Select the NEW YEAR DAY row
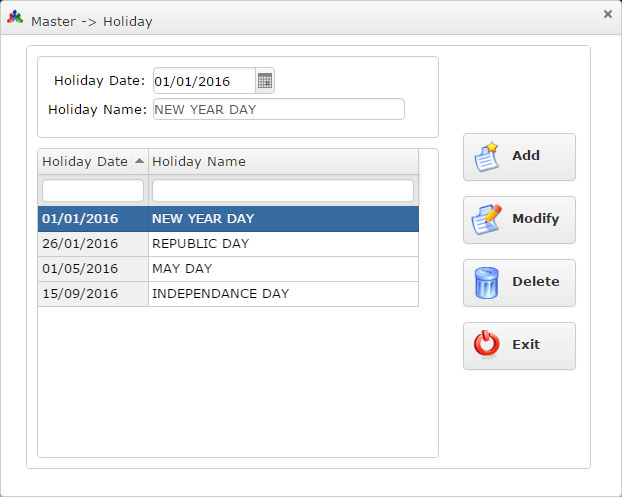622x497 pixels. click(228, 219)
